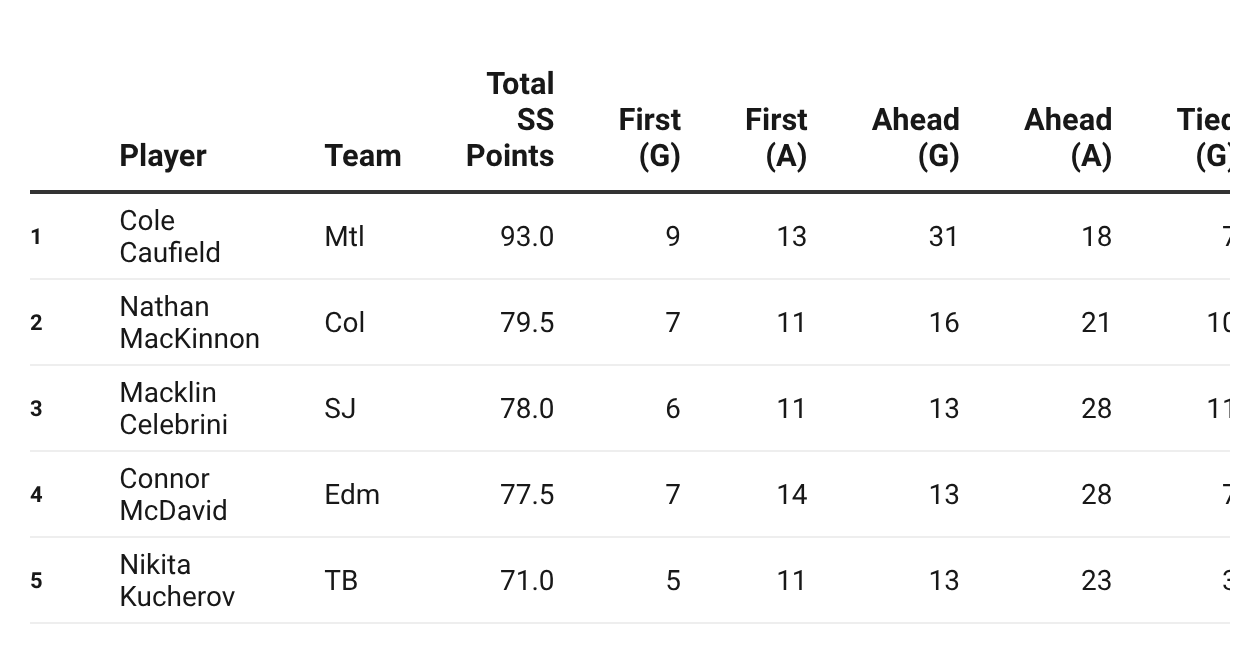Select the Edm team cell

352,495
